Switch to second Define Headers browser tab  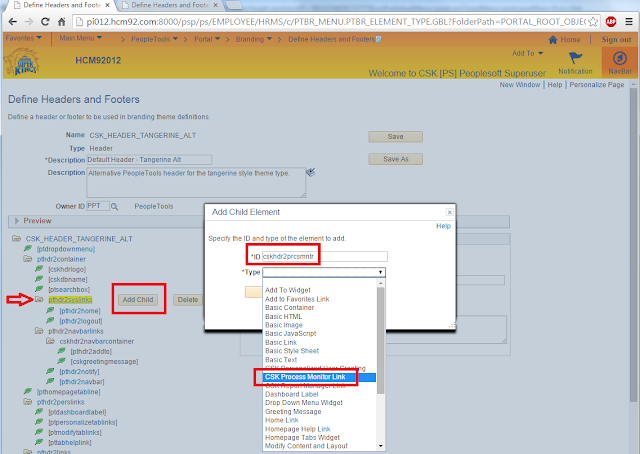click(169, 5)
